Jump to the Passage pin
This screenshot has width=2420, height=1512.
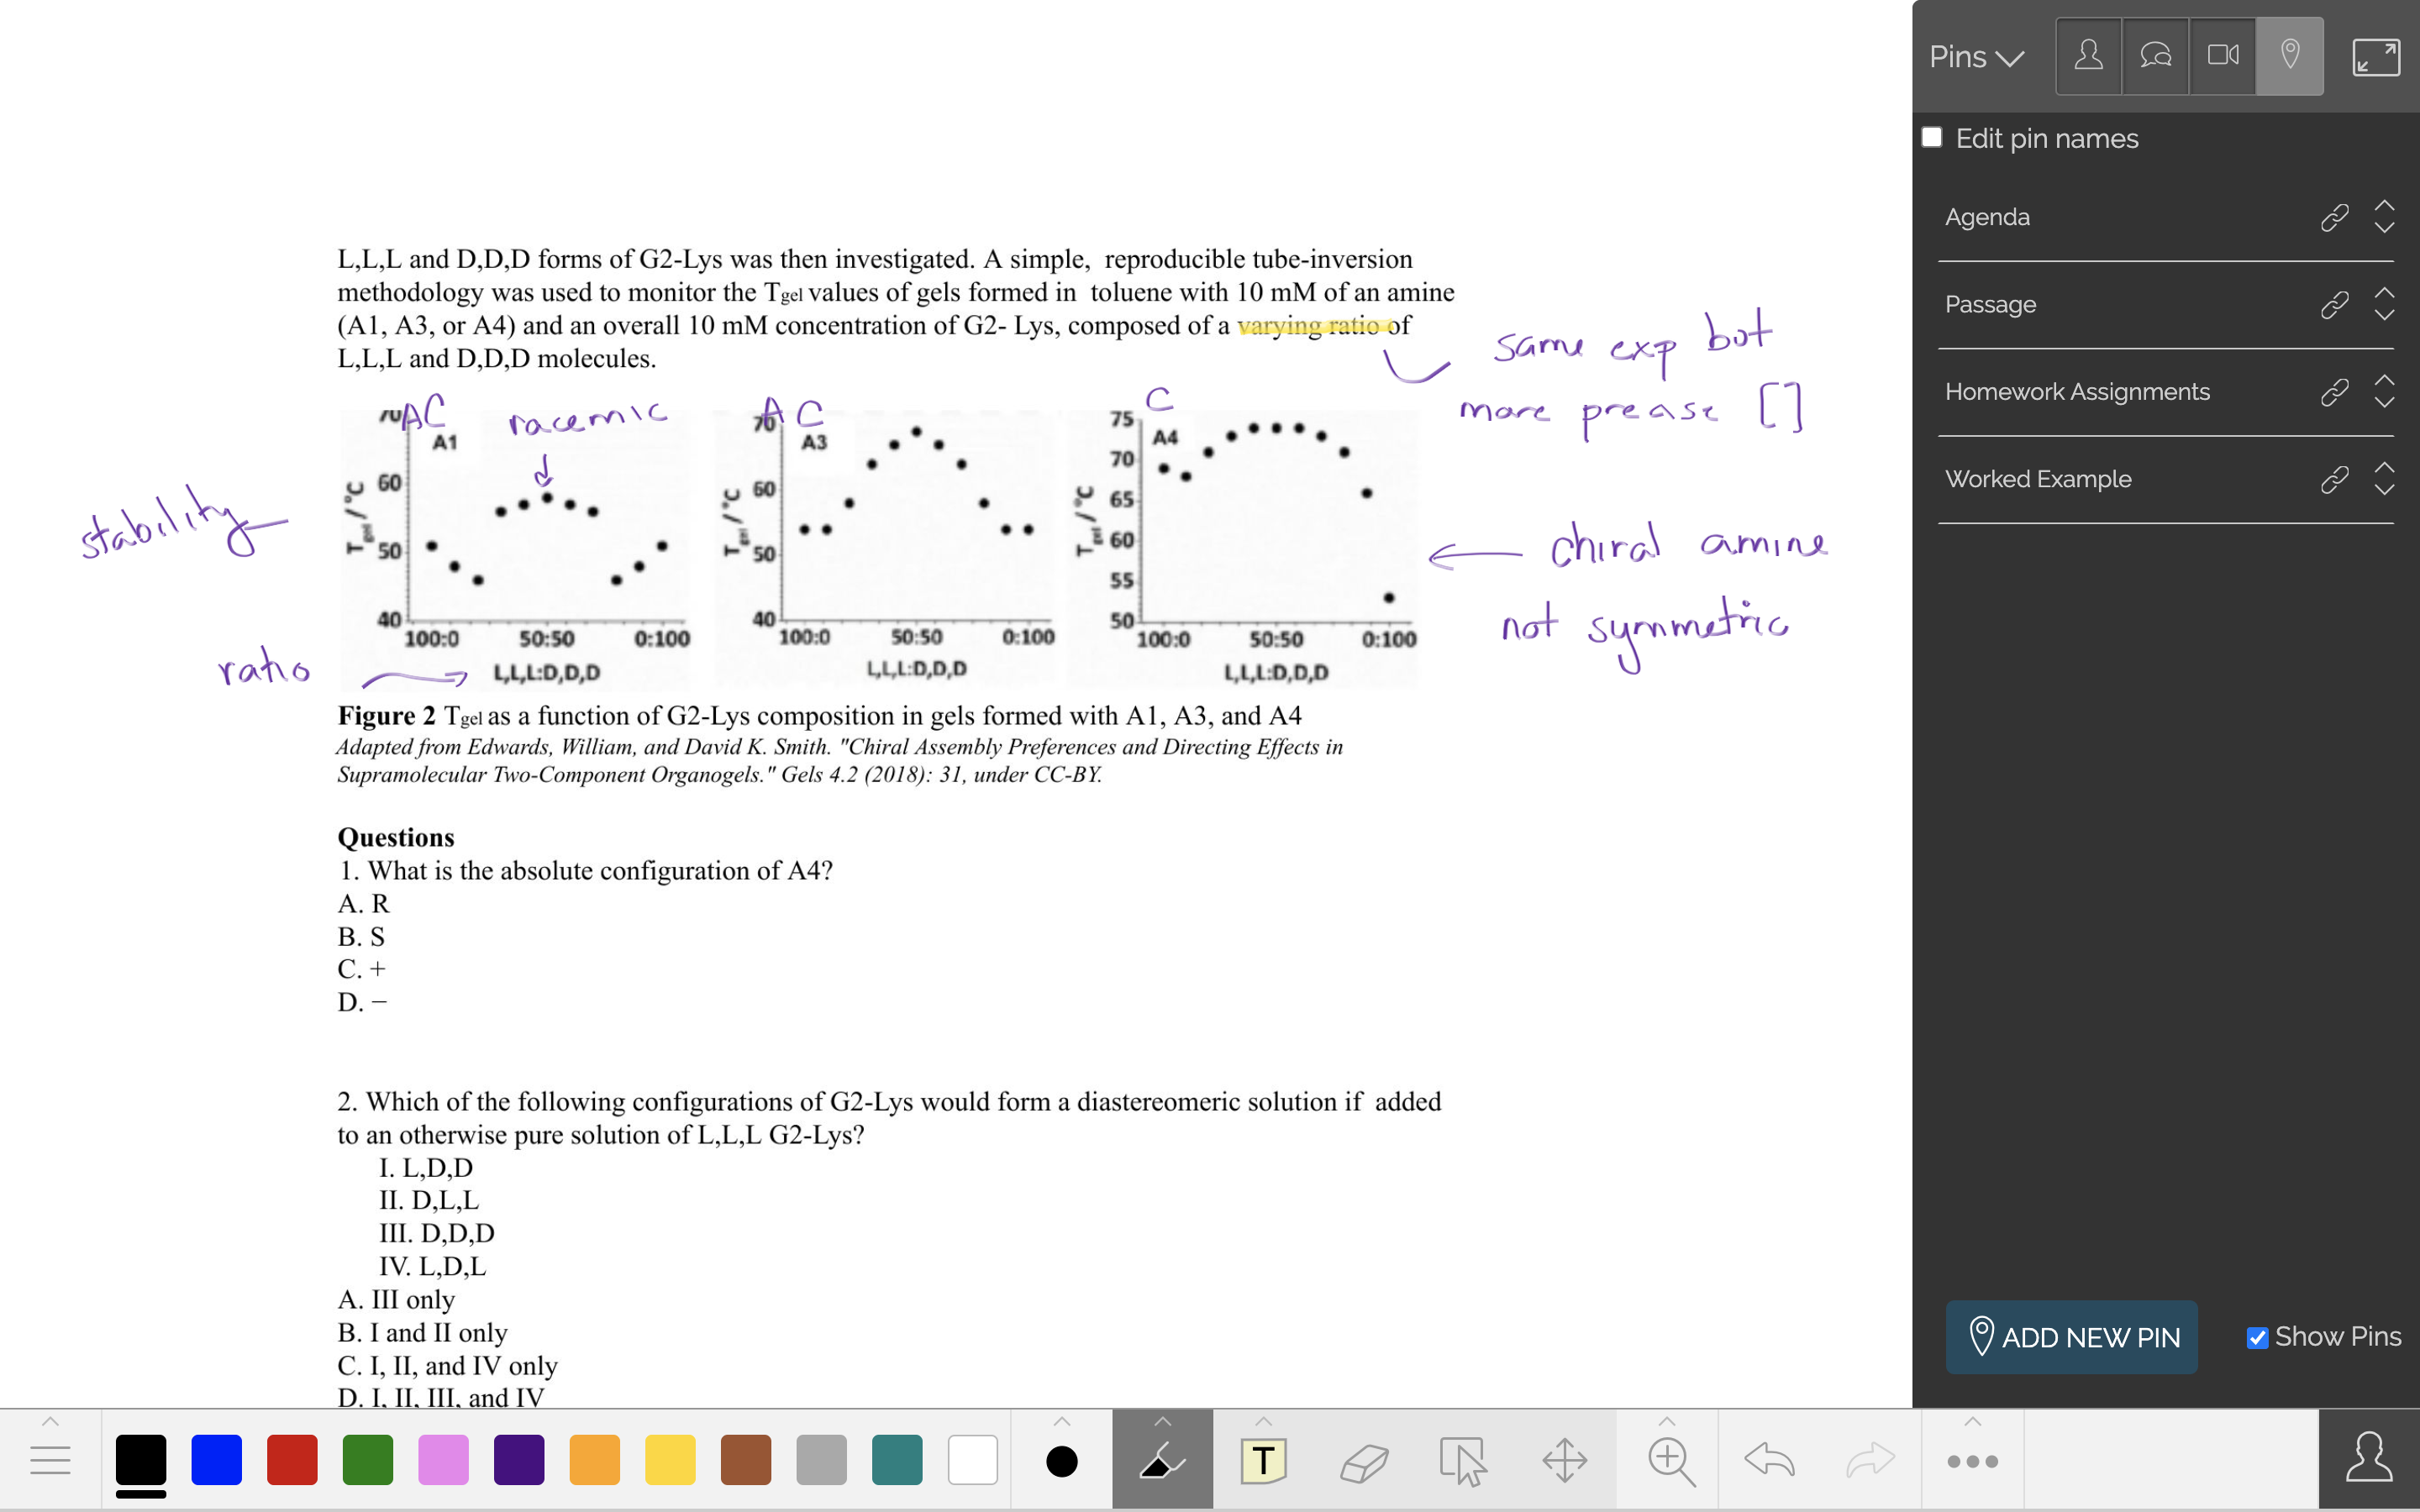pyautogui.click(x=1990, y=304)
